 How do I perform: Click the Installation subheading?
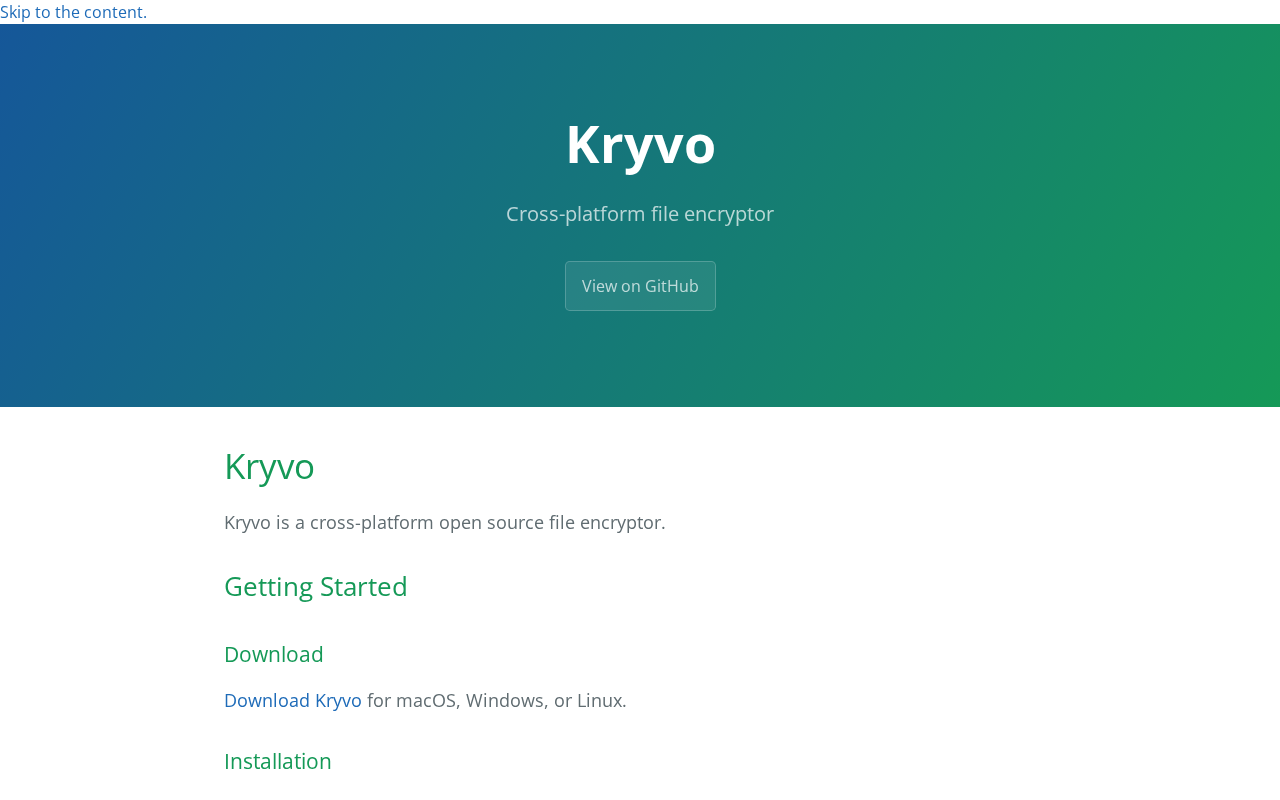[x=278, y=761]
